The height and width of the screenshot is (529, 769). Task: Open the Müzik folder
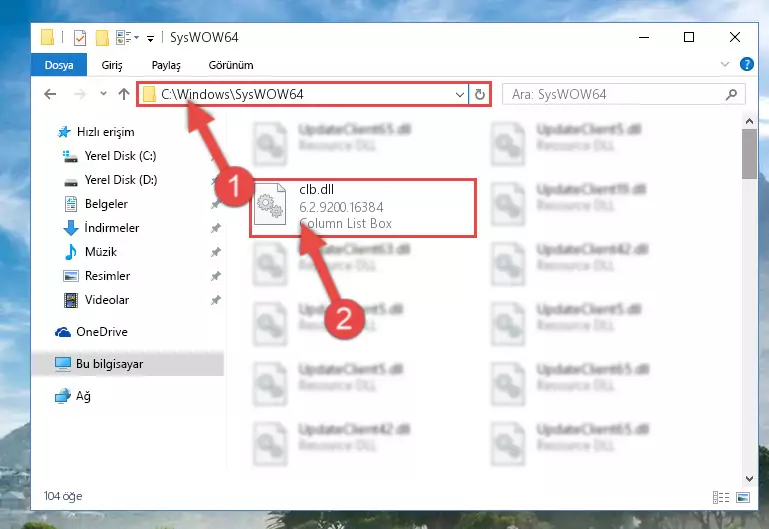[101, 252]
